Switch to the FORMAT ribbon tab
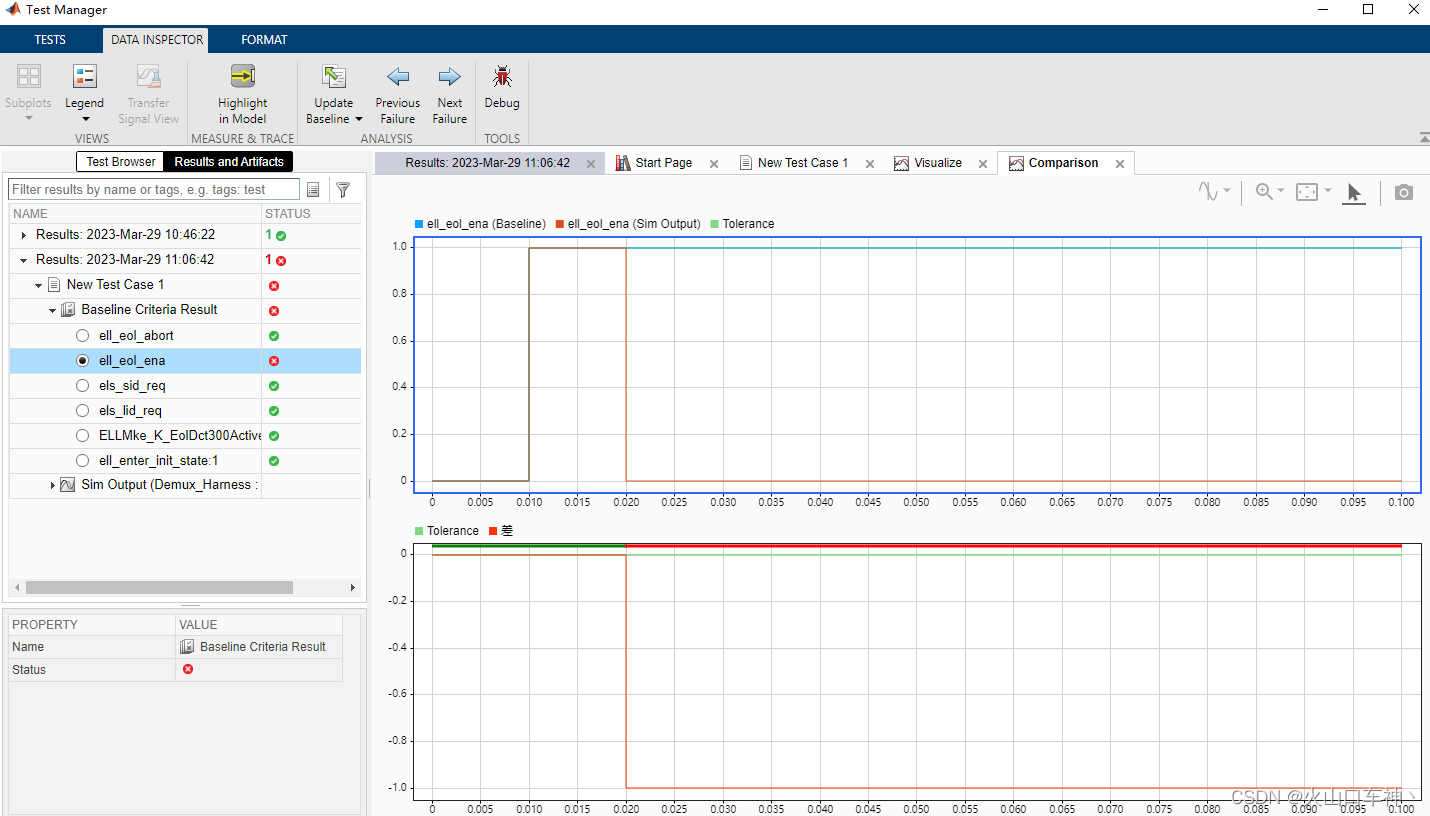 pos(264,40)
